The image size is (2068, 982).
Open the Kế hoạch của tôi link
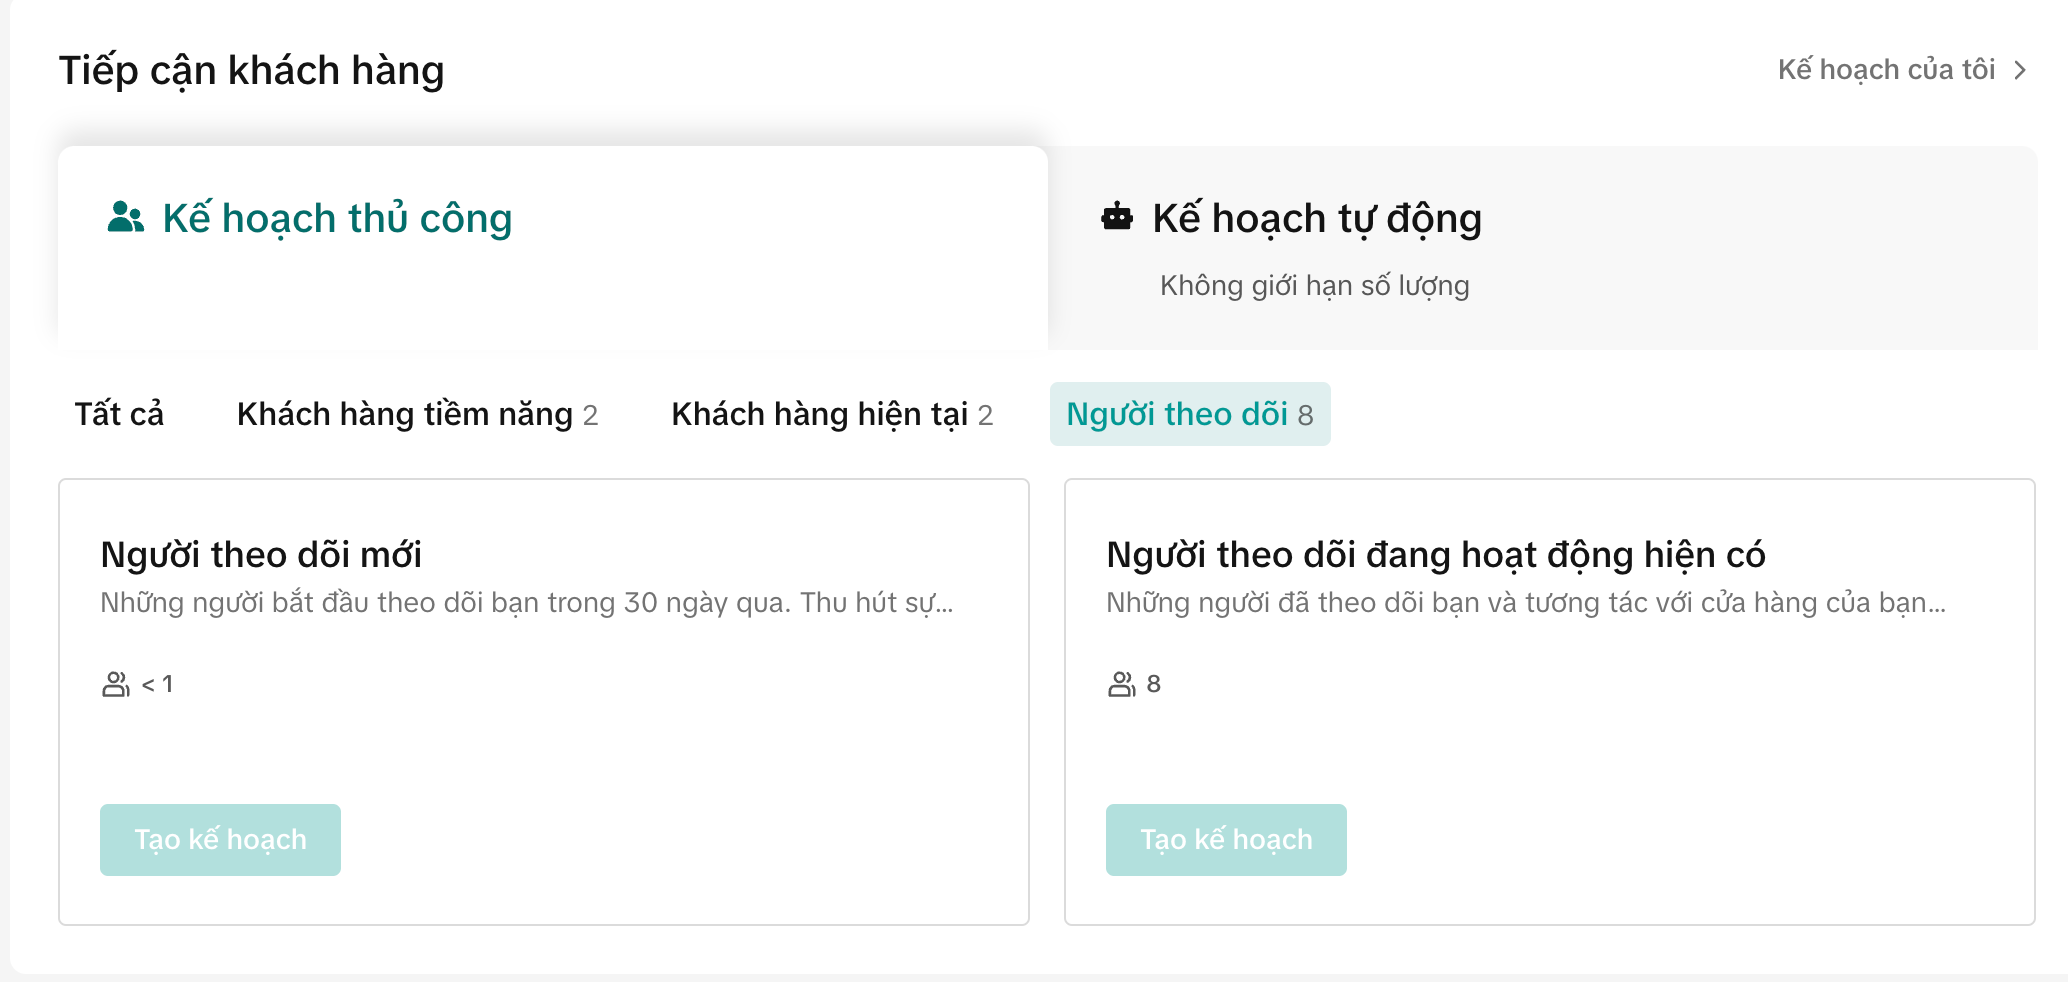(1886, 70)
